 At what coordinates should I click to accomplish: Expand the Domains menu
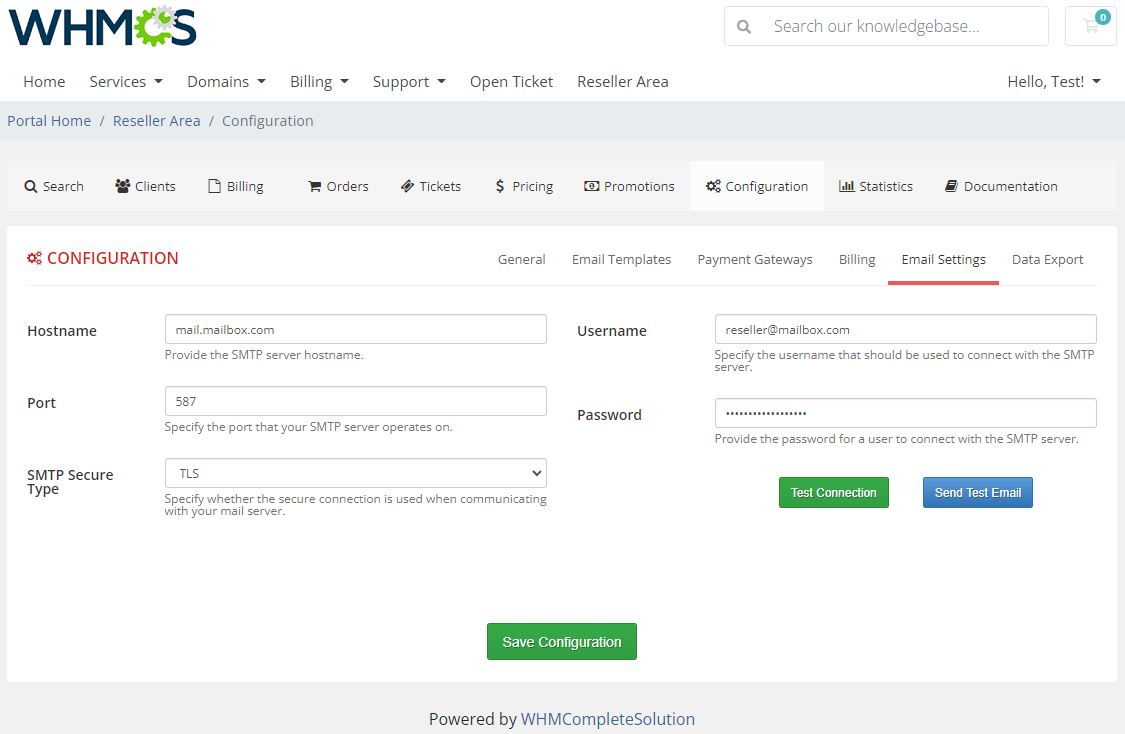click(226, 81)
